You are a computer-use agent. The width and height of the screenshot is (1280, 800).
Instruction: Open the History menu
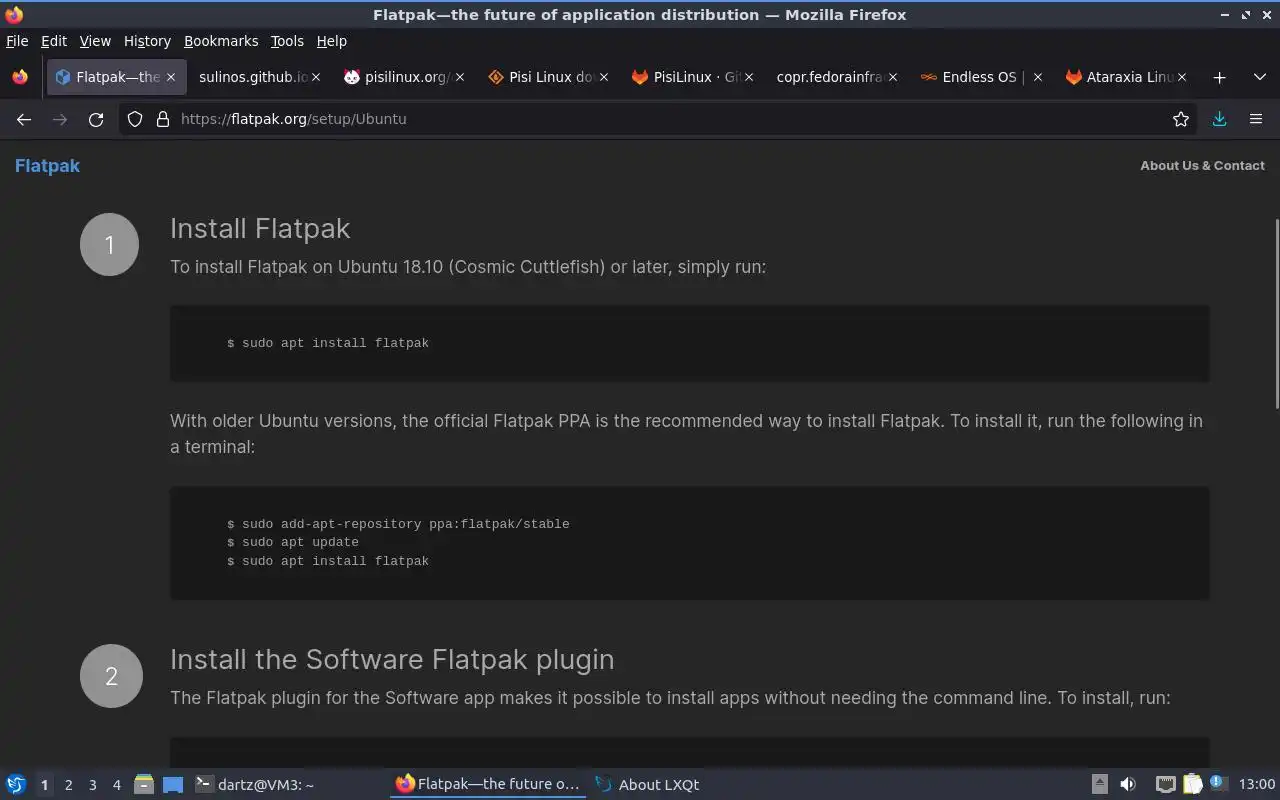(147, 41)
